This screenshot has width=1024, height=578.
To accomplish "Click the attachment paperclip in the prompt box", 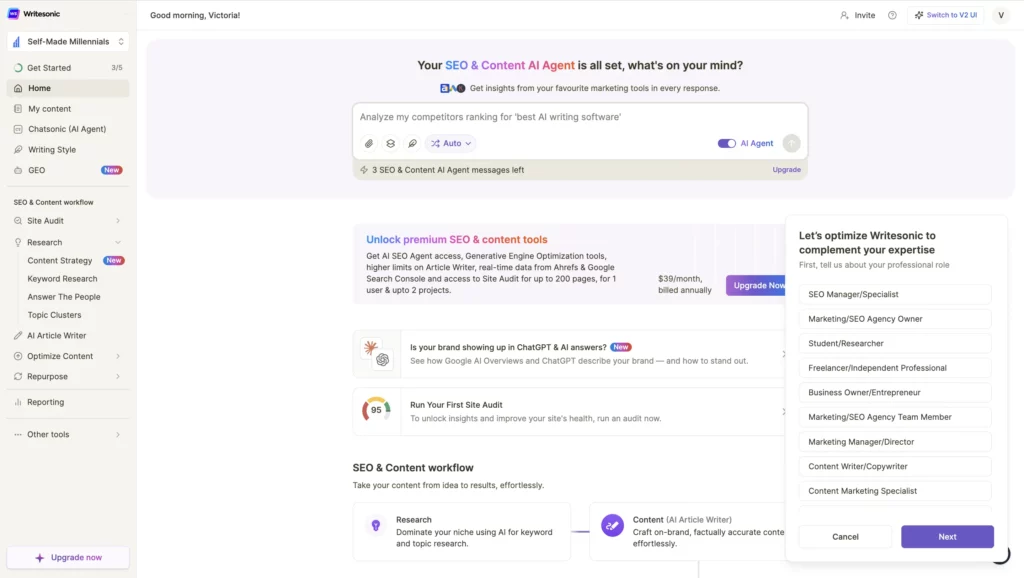I will [x=368, y=143].
